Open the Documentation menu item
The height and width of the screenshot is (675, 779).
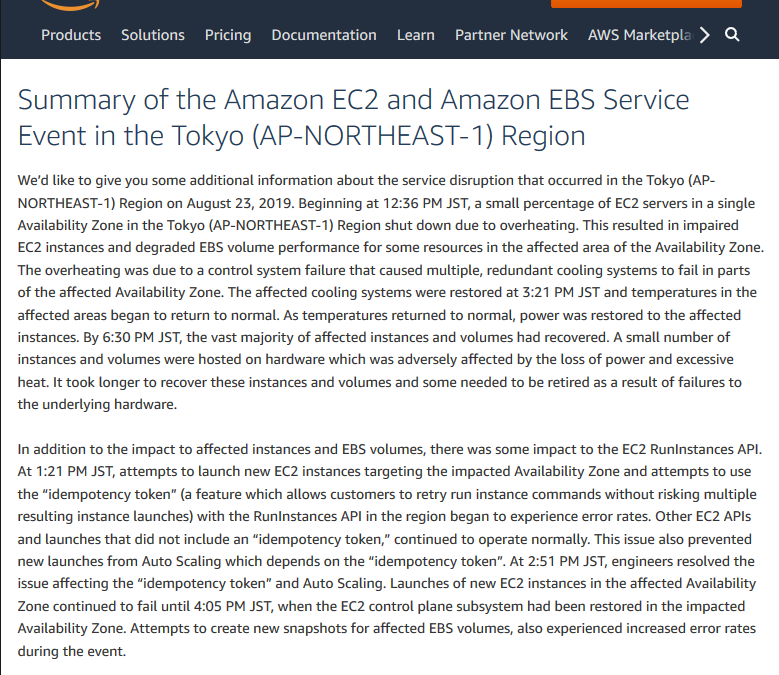(324, 35)
